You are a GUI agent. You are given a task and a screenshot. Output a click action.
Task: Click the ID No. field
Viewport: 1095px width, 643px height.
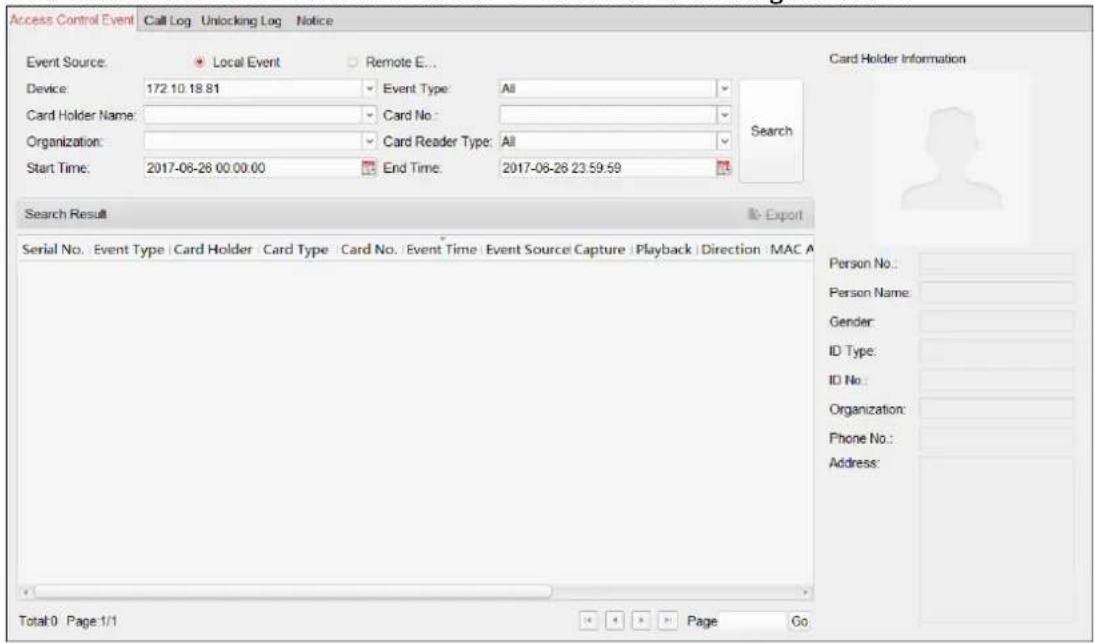click(997, 380)
